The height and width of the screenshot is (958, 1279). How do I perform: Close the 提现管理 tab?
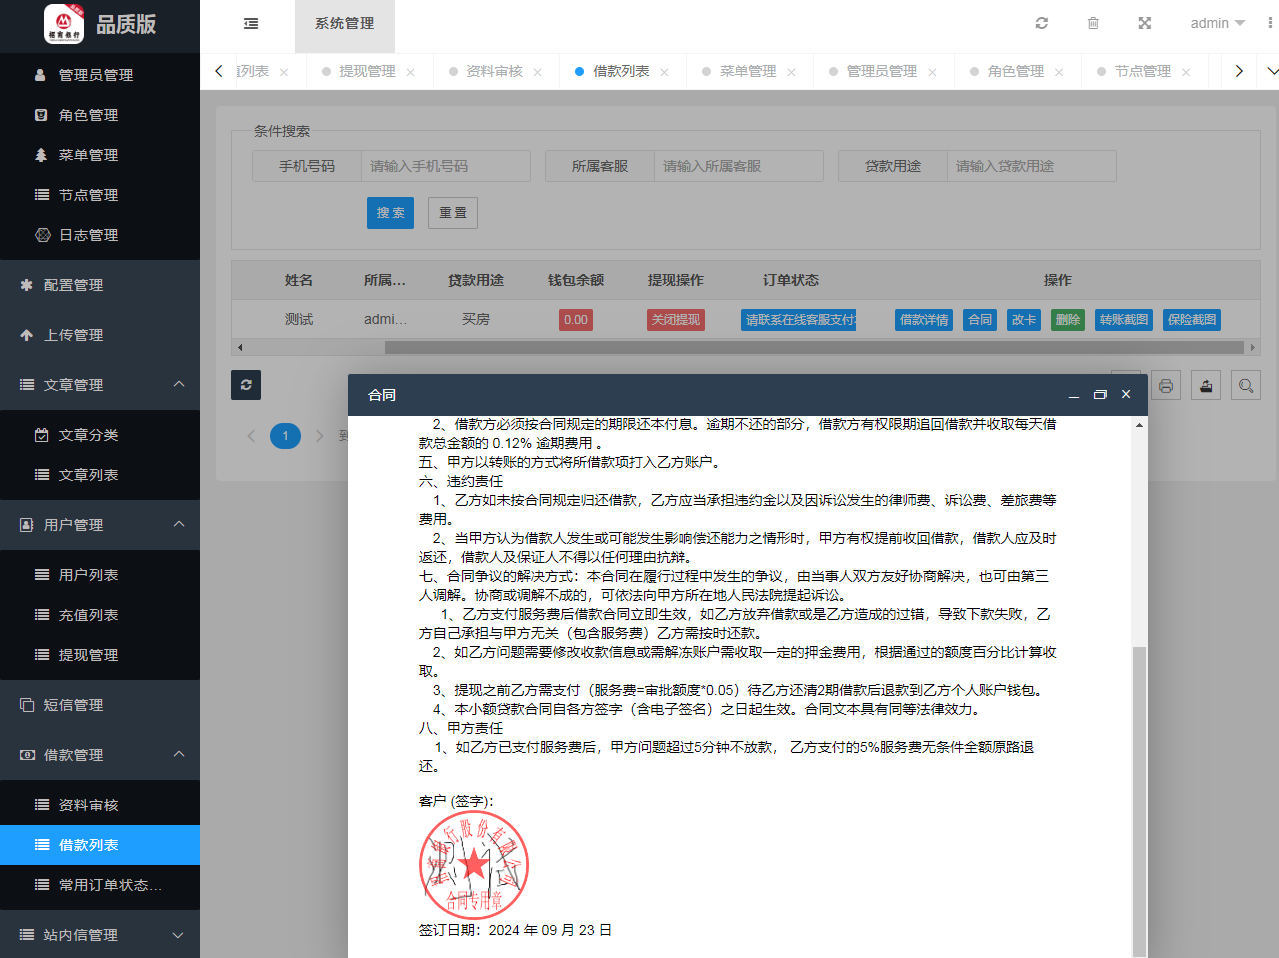click(410, 72)
